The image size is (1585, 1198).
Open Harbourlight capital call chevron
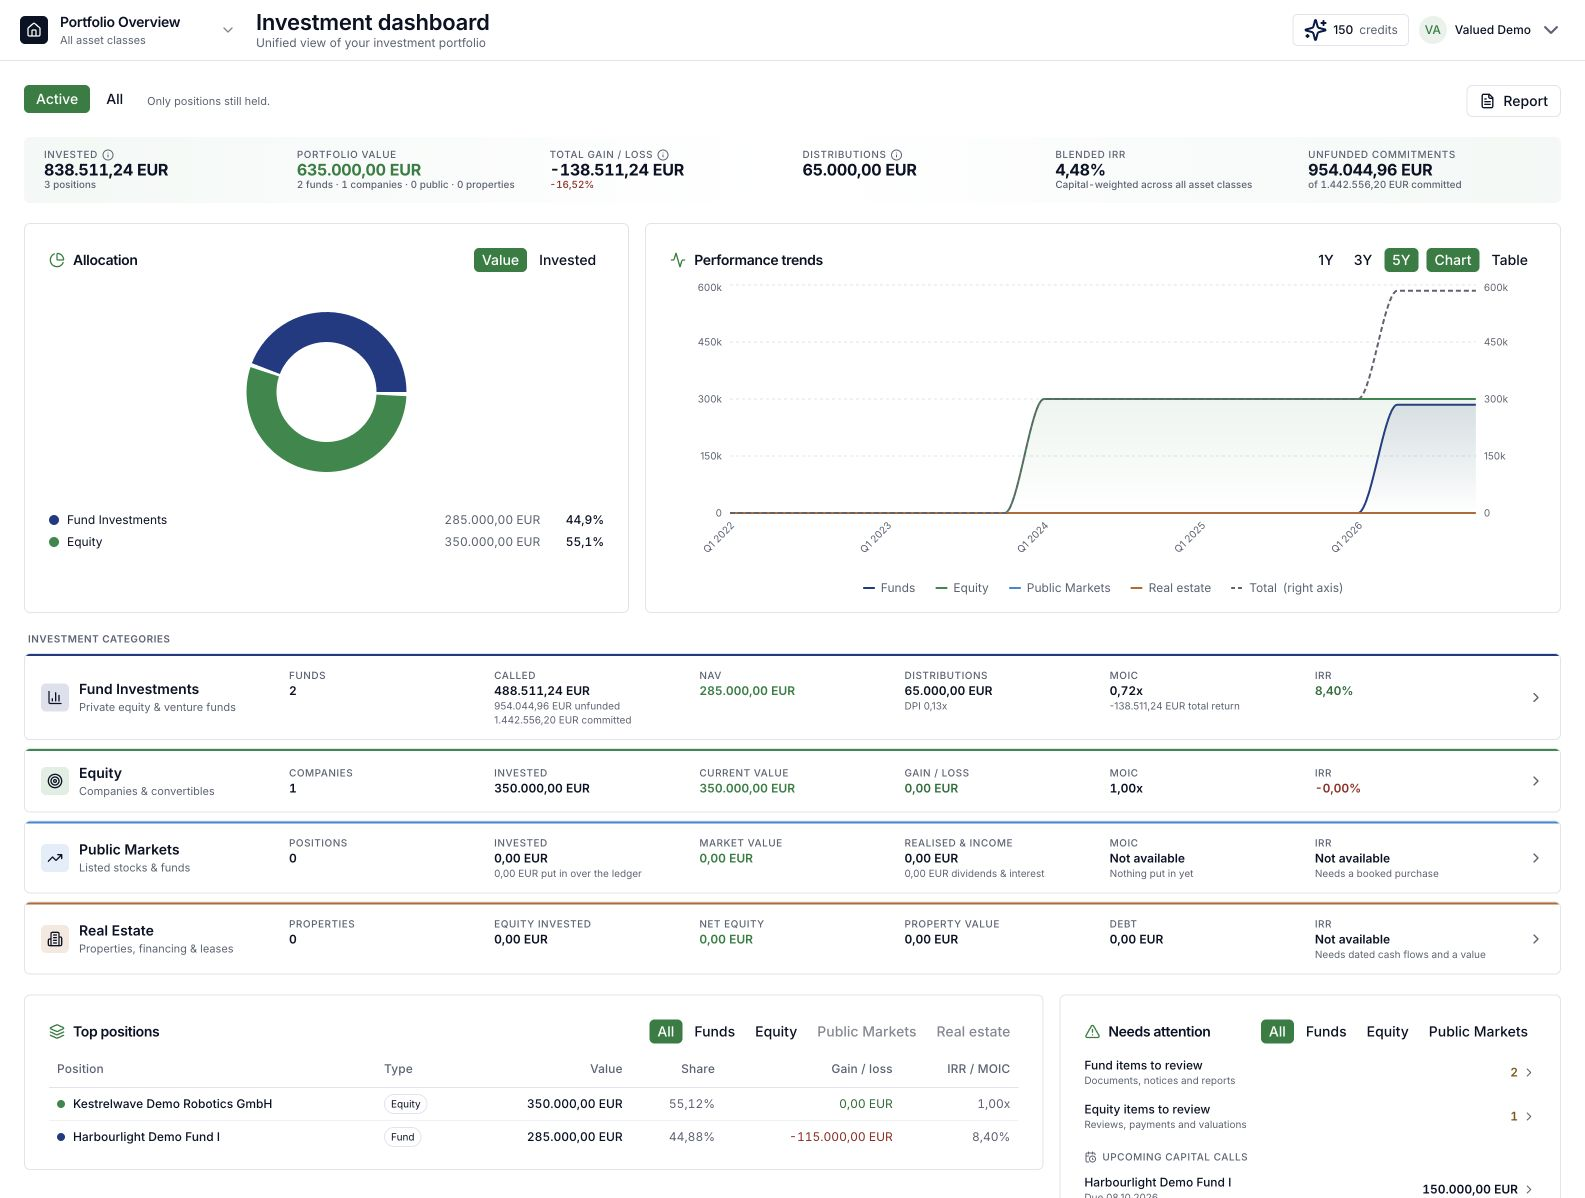coord(1529,1189)
